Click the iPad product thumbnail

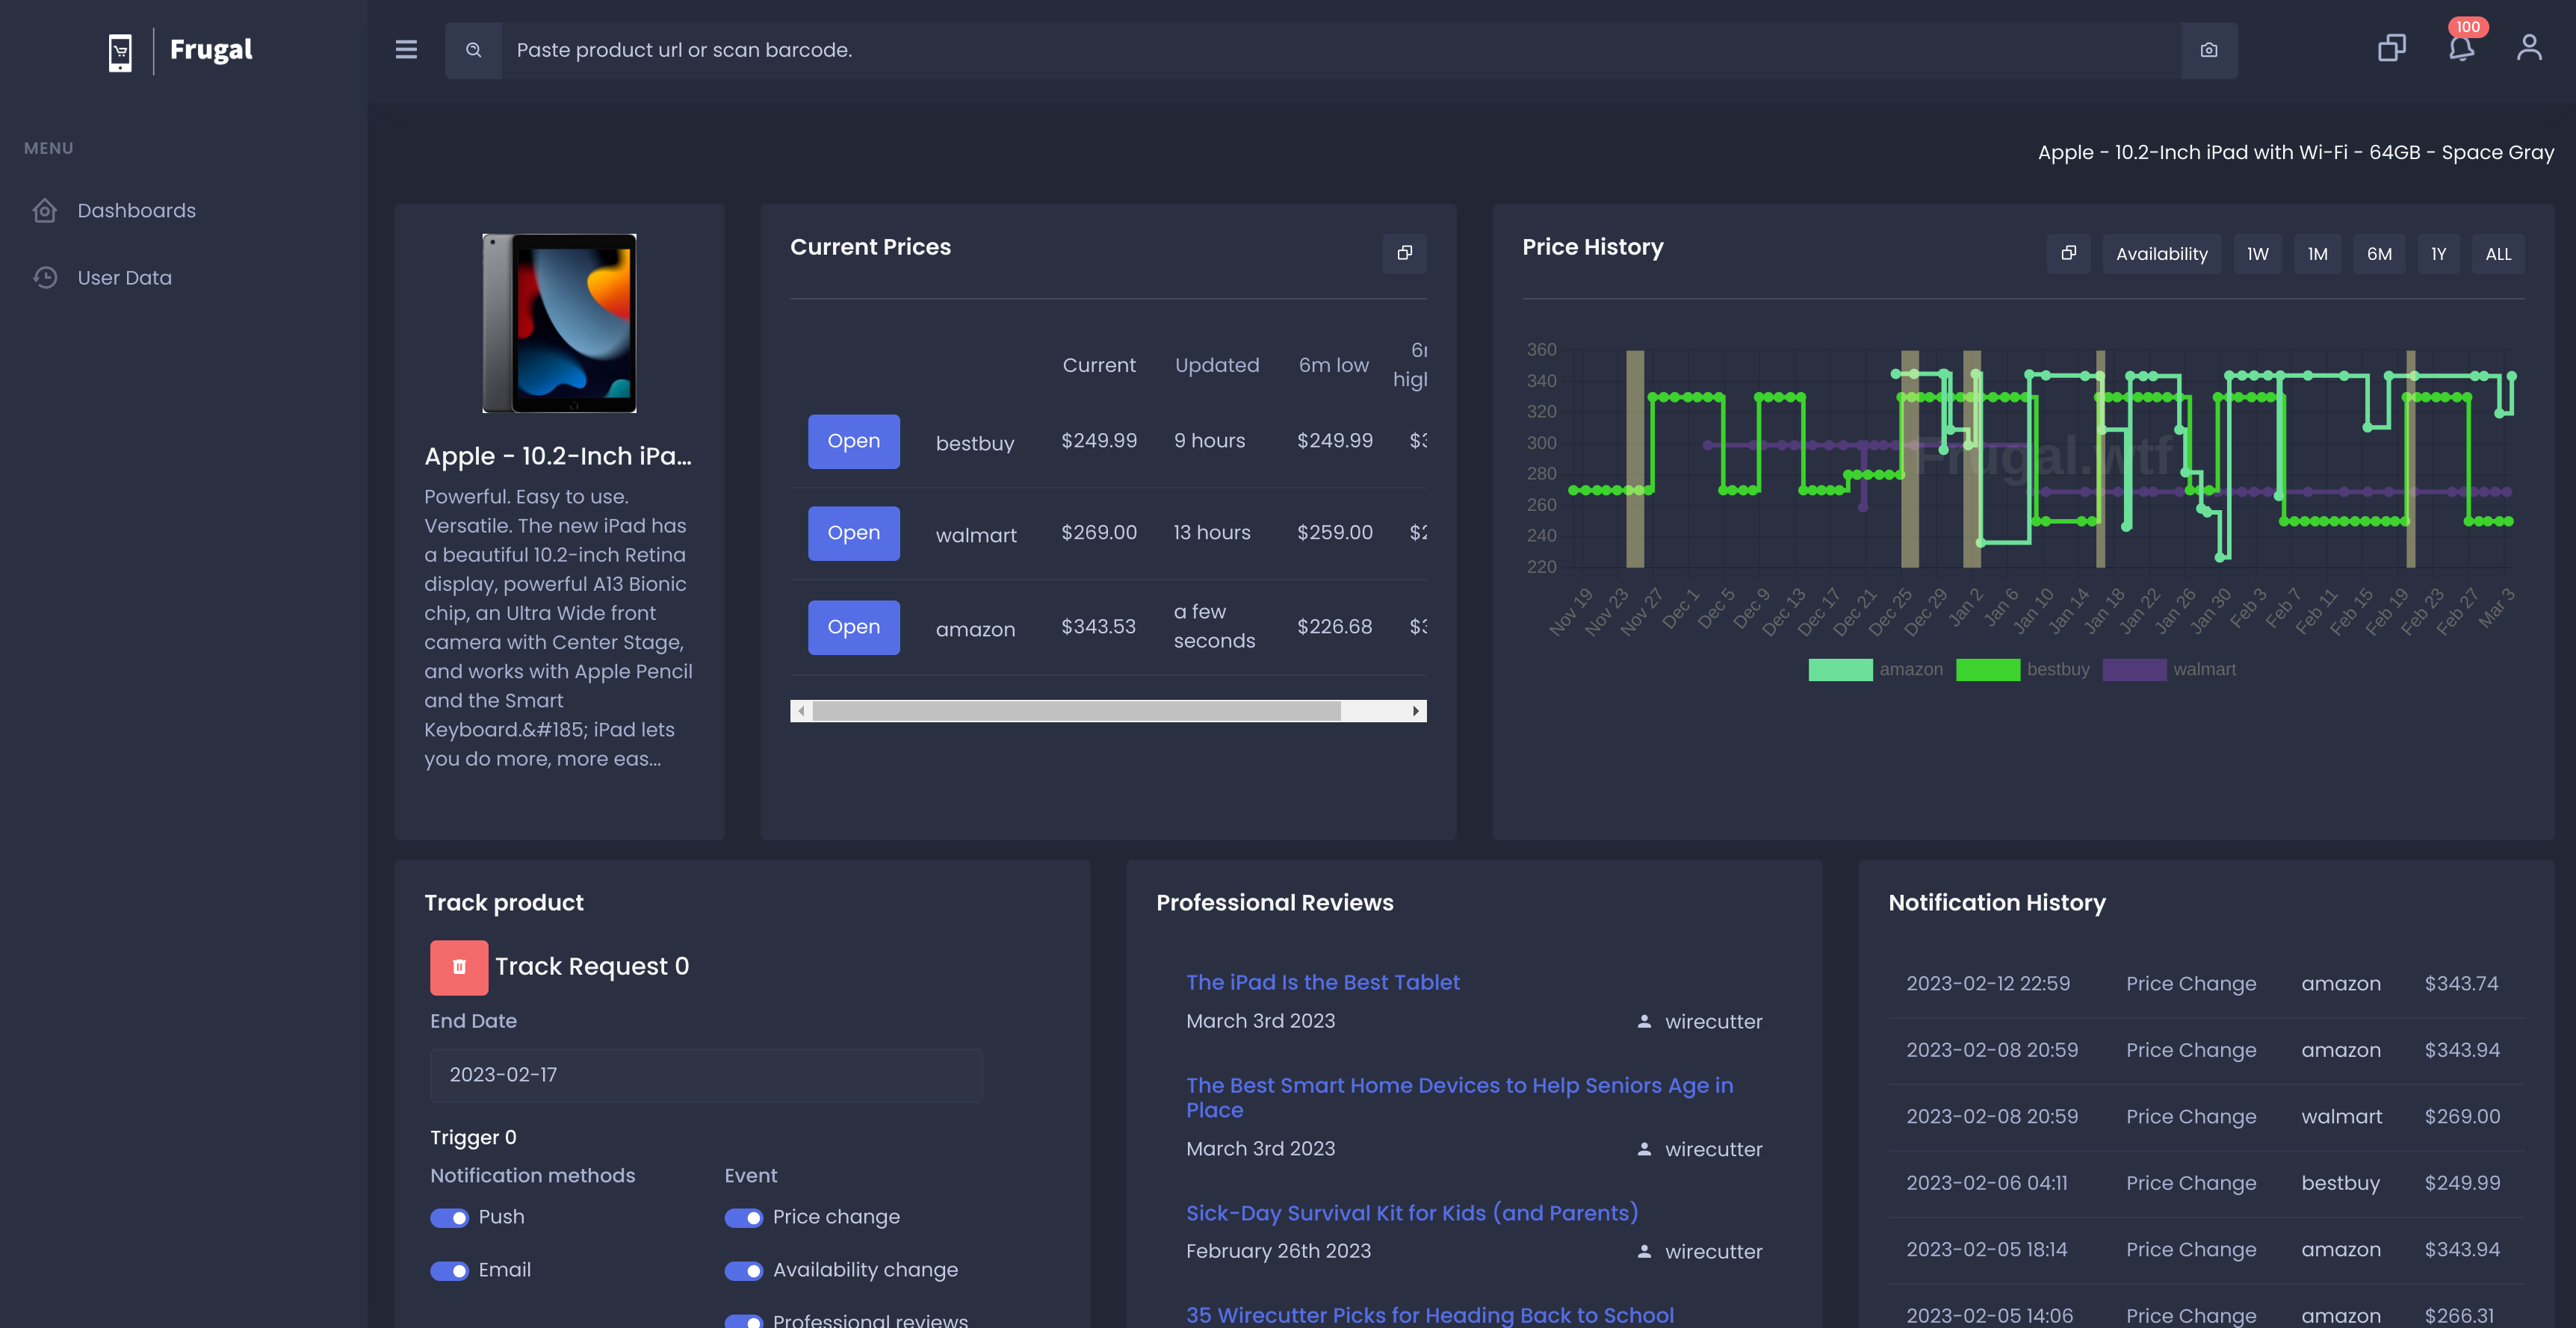(x=559, y=323)
